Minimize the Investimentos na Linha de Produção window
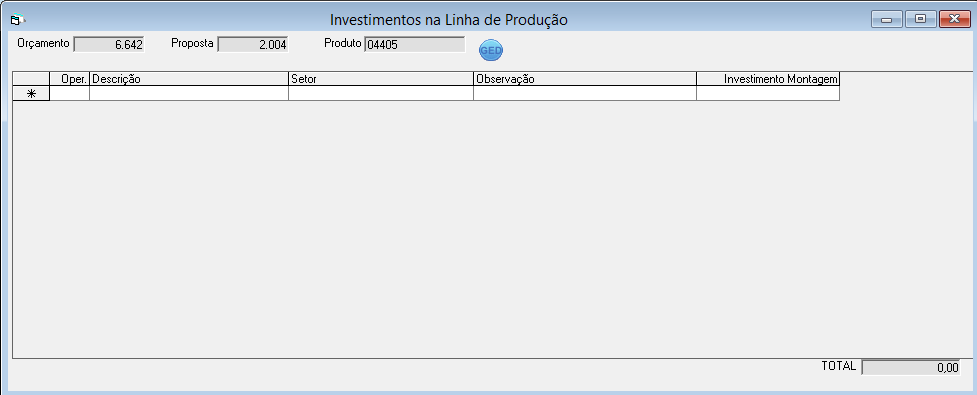The width and height of the screenshot is (977, 395). point(886,19)
